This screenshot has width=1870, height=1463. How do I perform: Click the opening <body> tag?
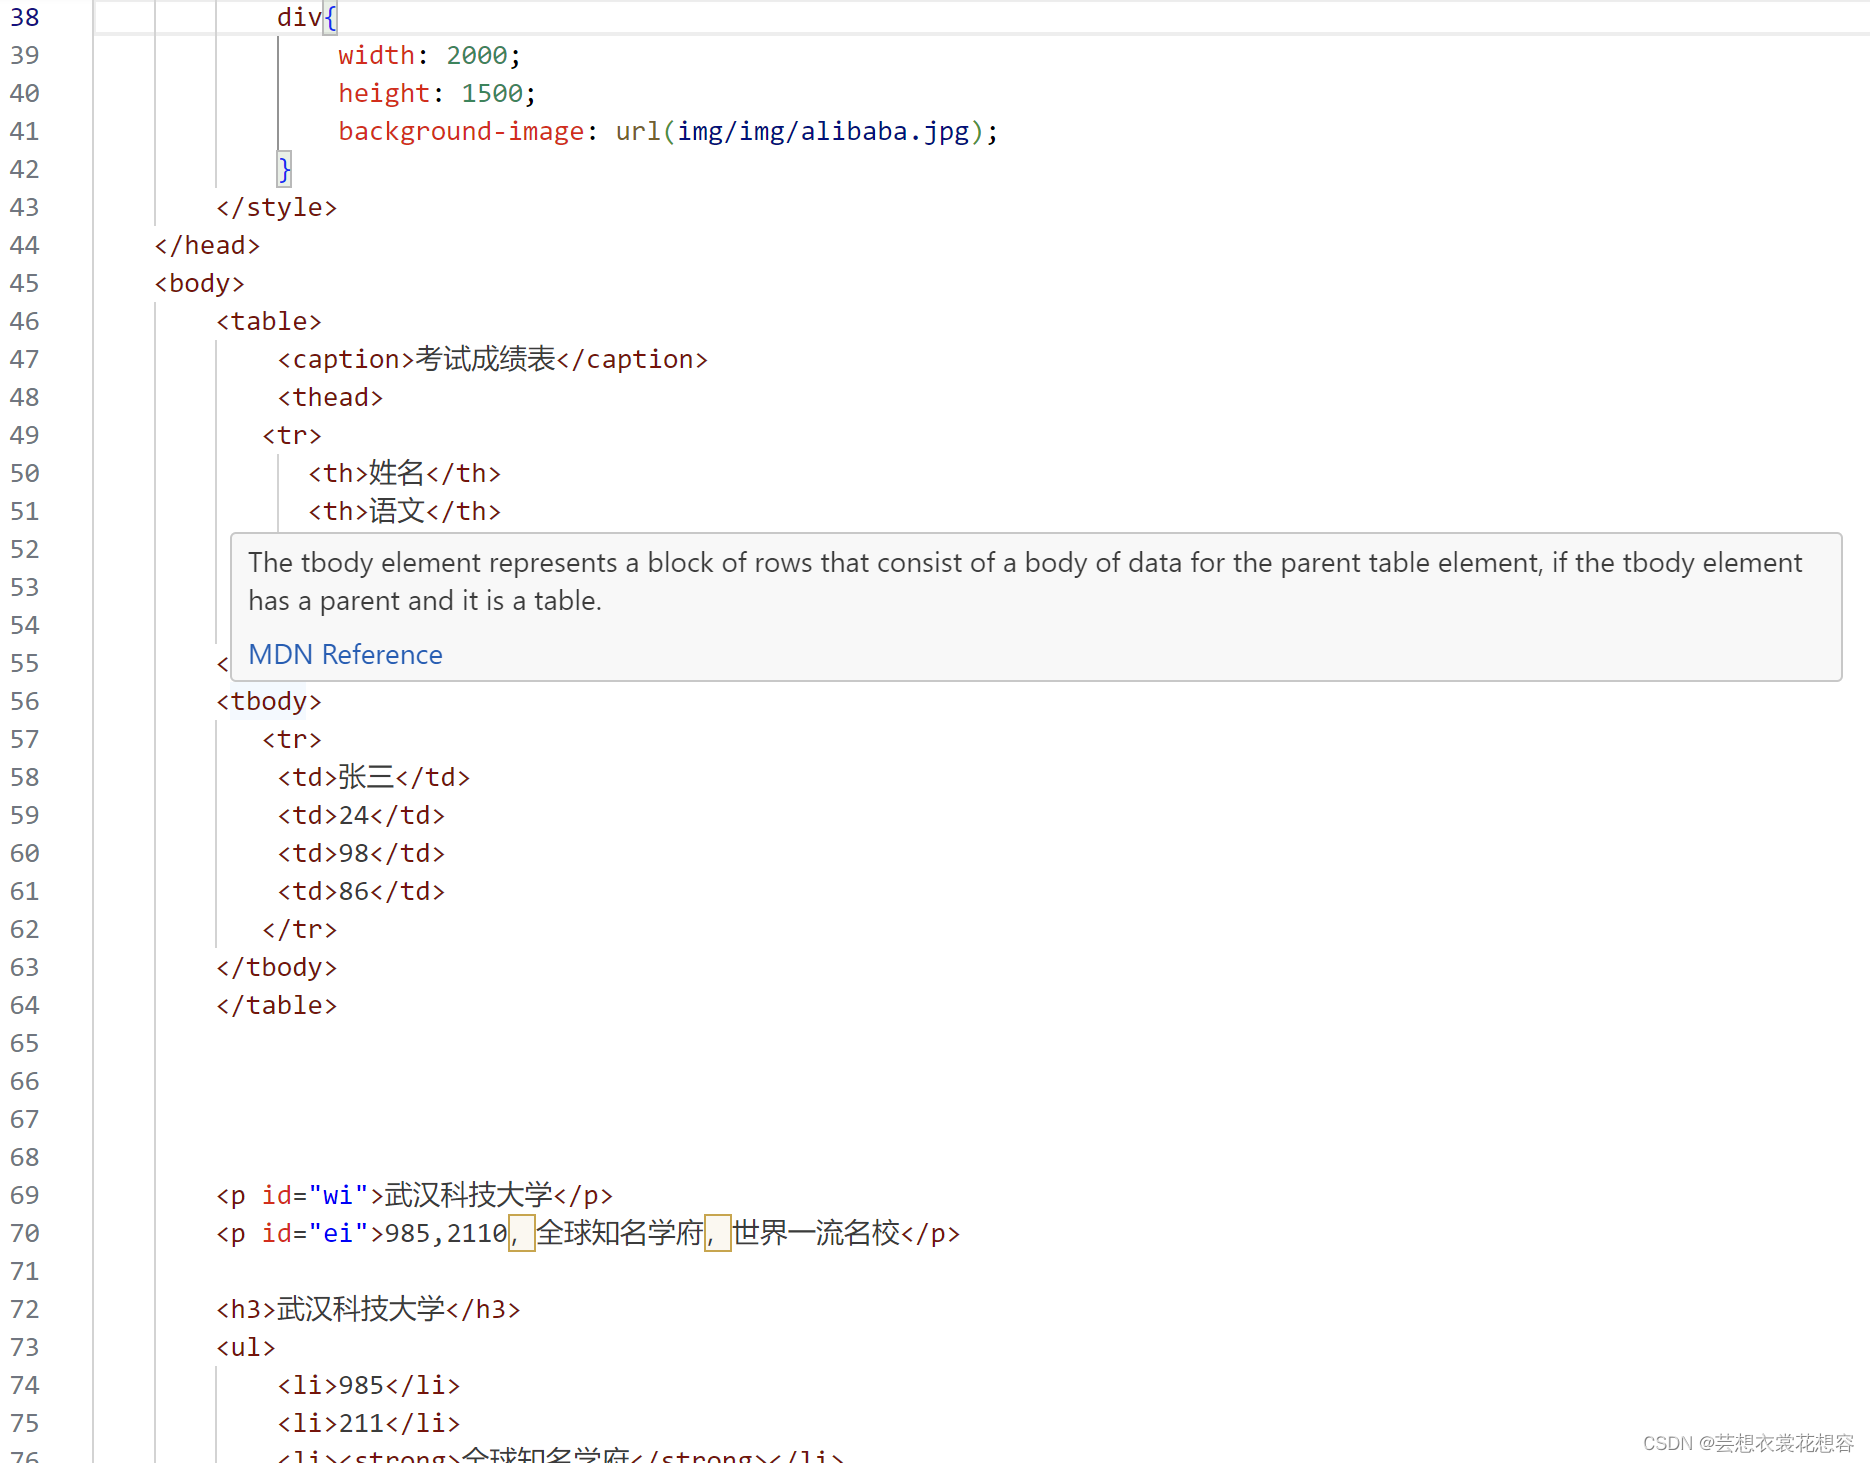coord(200,283)
